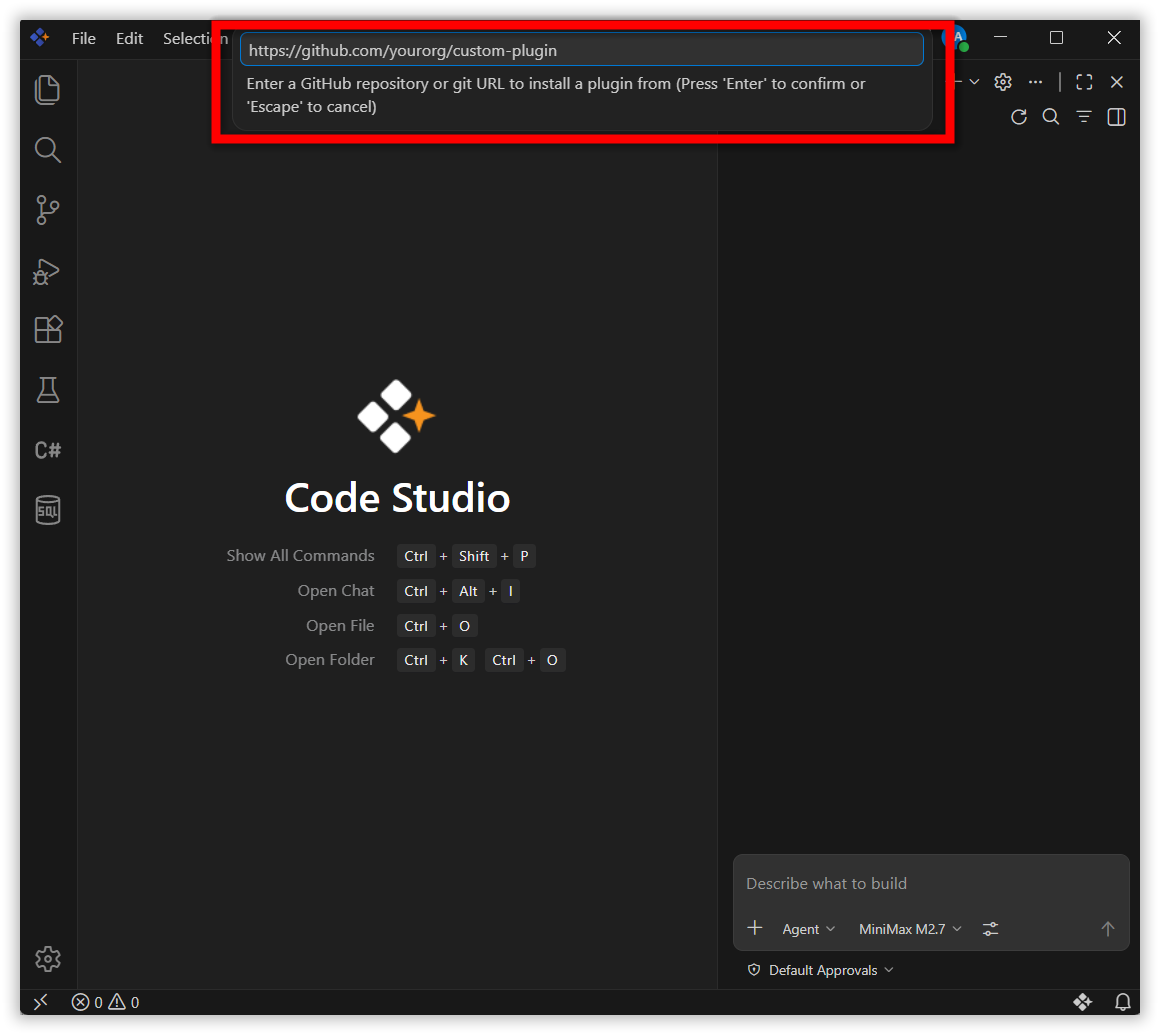Image resolution: width=1160 pixels, height=1035 pixels.
Task: Open the File menu
Action: pos(84,38)
